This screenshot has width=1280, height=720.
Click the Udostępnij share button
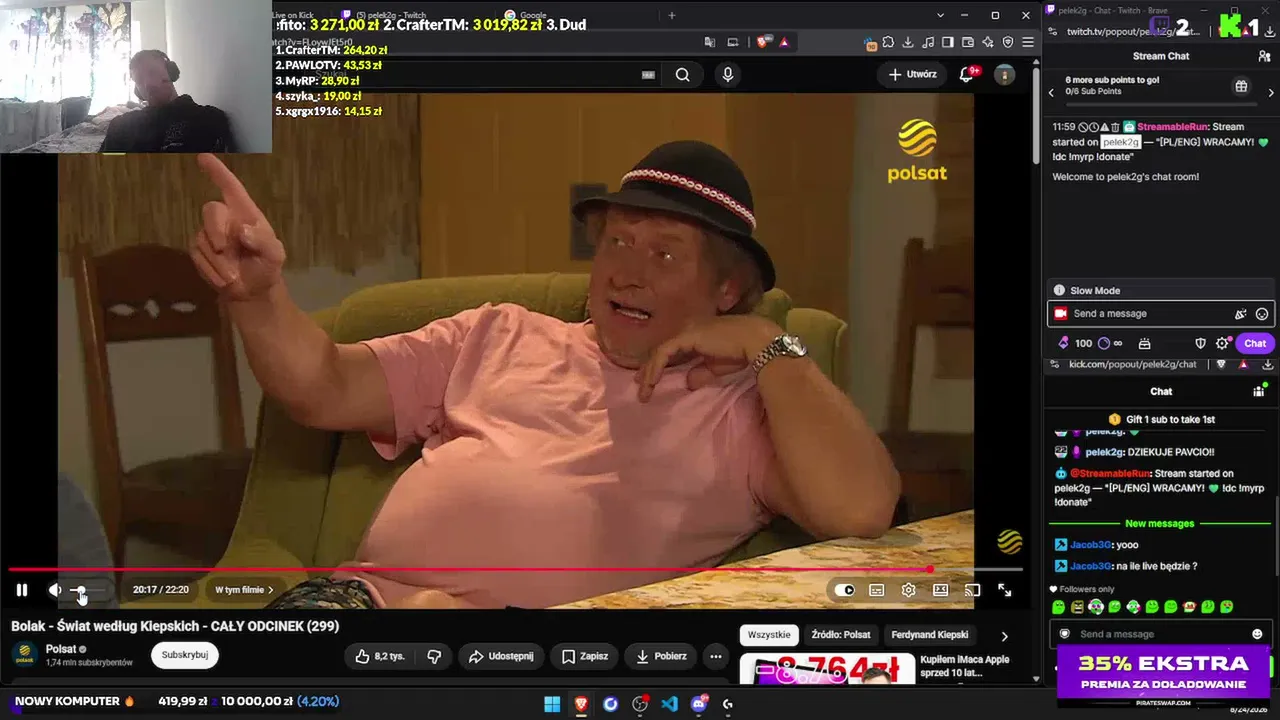click(501, 656)
